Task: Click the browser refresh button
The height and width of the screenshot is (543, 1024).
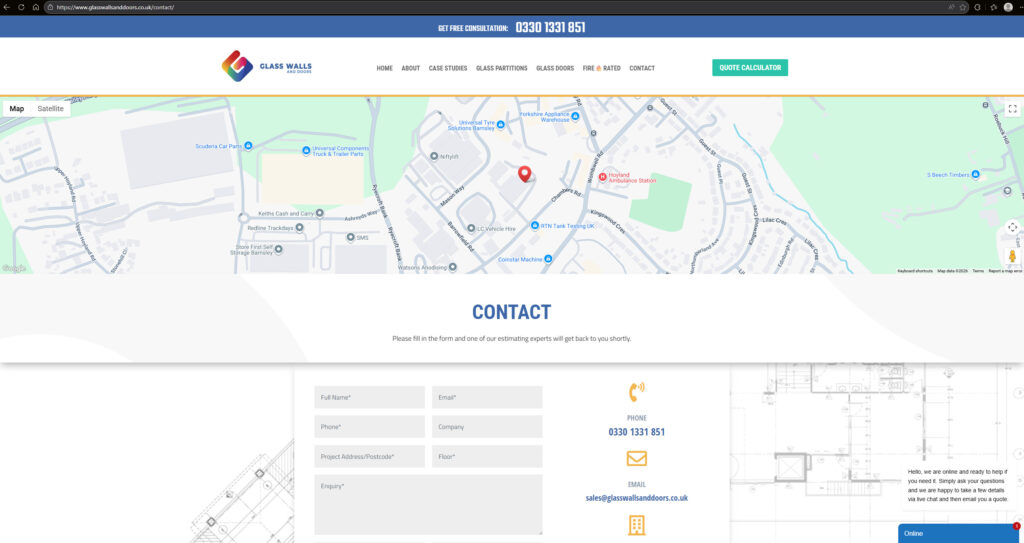Action: tap(35, 7)
